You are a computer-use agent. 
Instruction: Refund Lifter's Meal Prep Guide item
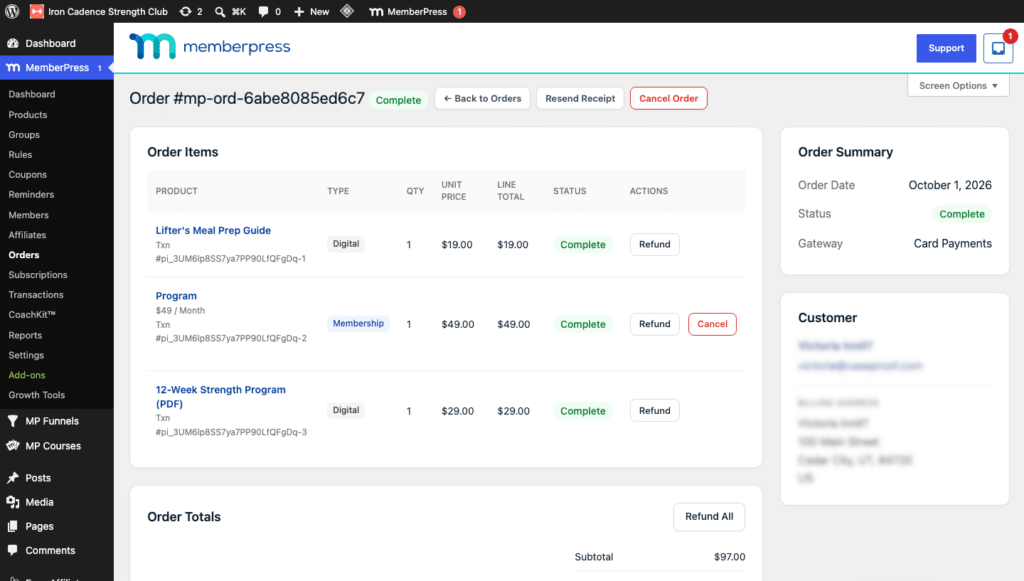(654, 244)
